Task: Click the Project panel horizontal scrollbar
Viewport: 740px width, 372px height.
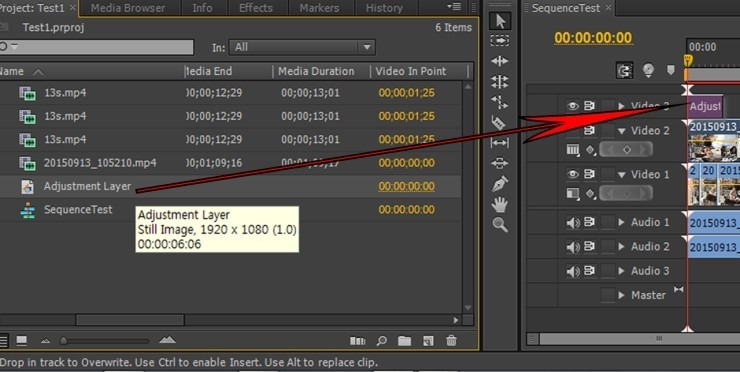Action: pos(130,320)
